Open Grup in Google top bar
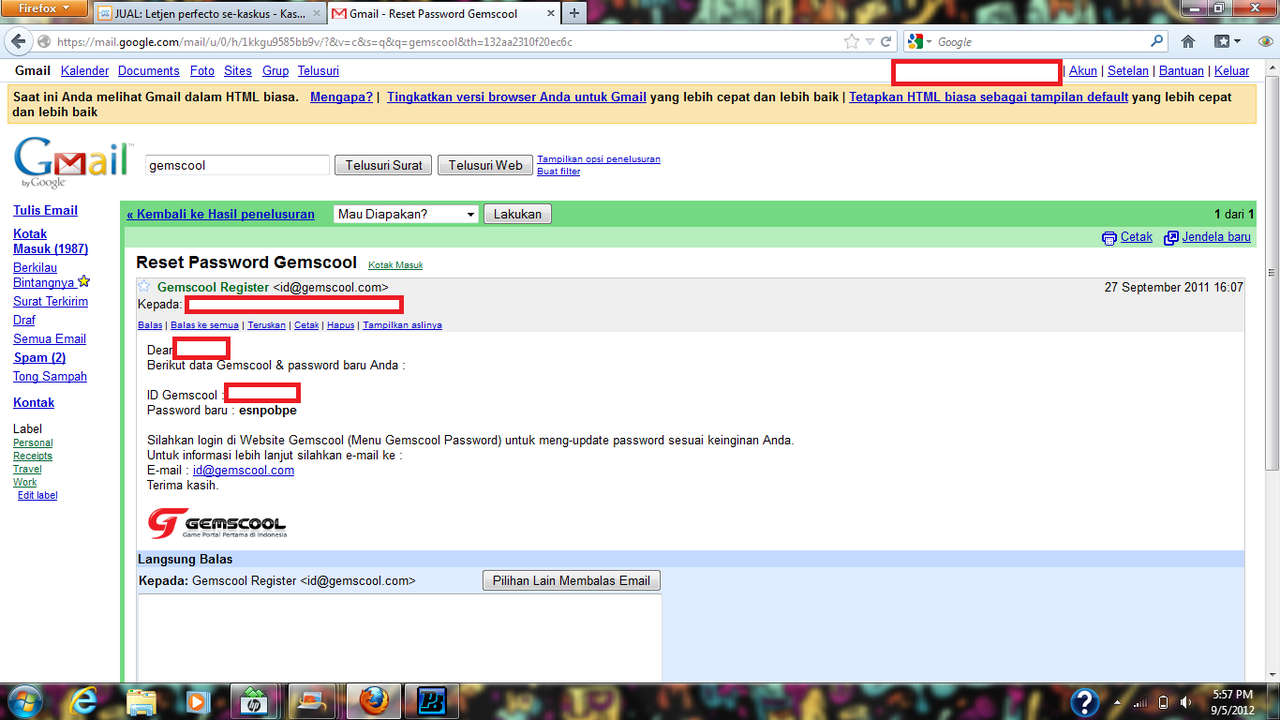Image resolution: width=1280 pixels, height=720 pixels. pos(275,71)
